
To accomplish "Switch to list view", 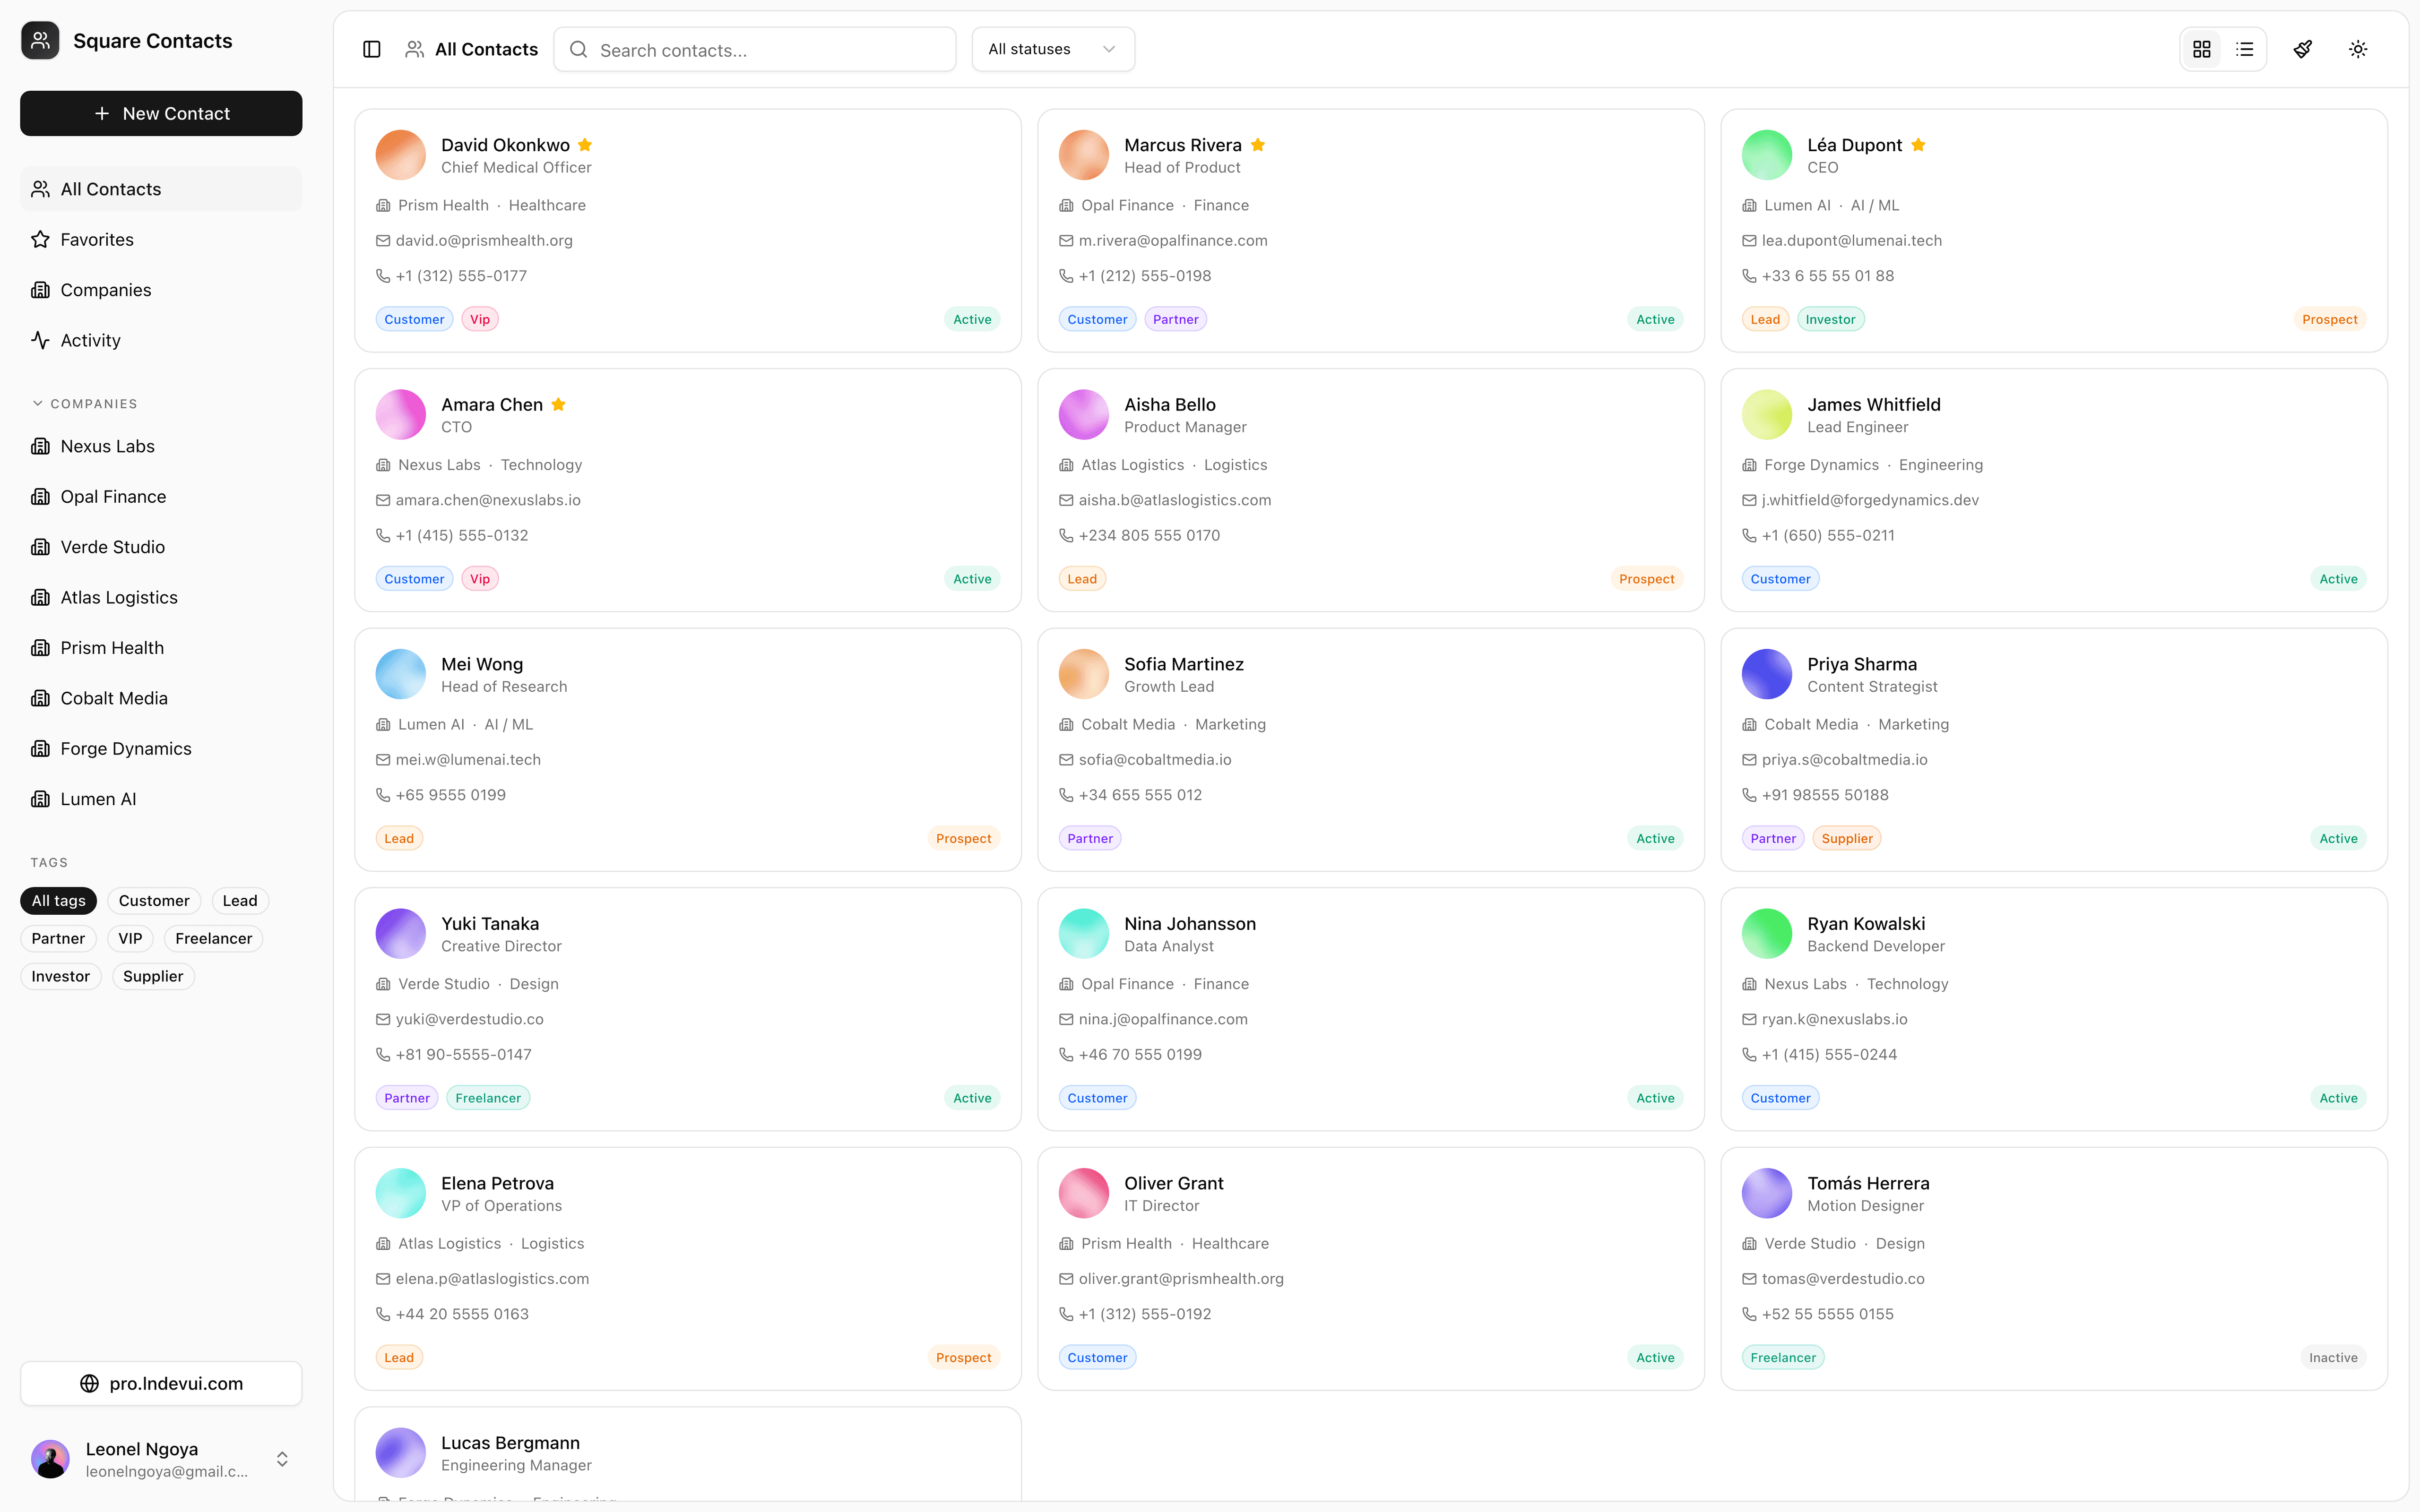I will tap(2245, 49).
